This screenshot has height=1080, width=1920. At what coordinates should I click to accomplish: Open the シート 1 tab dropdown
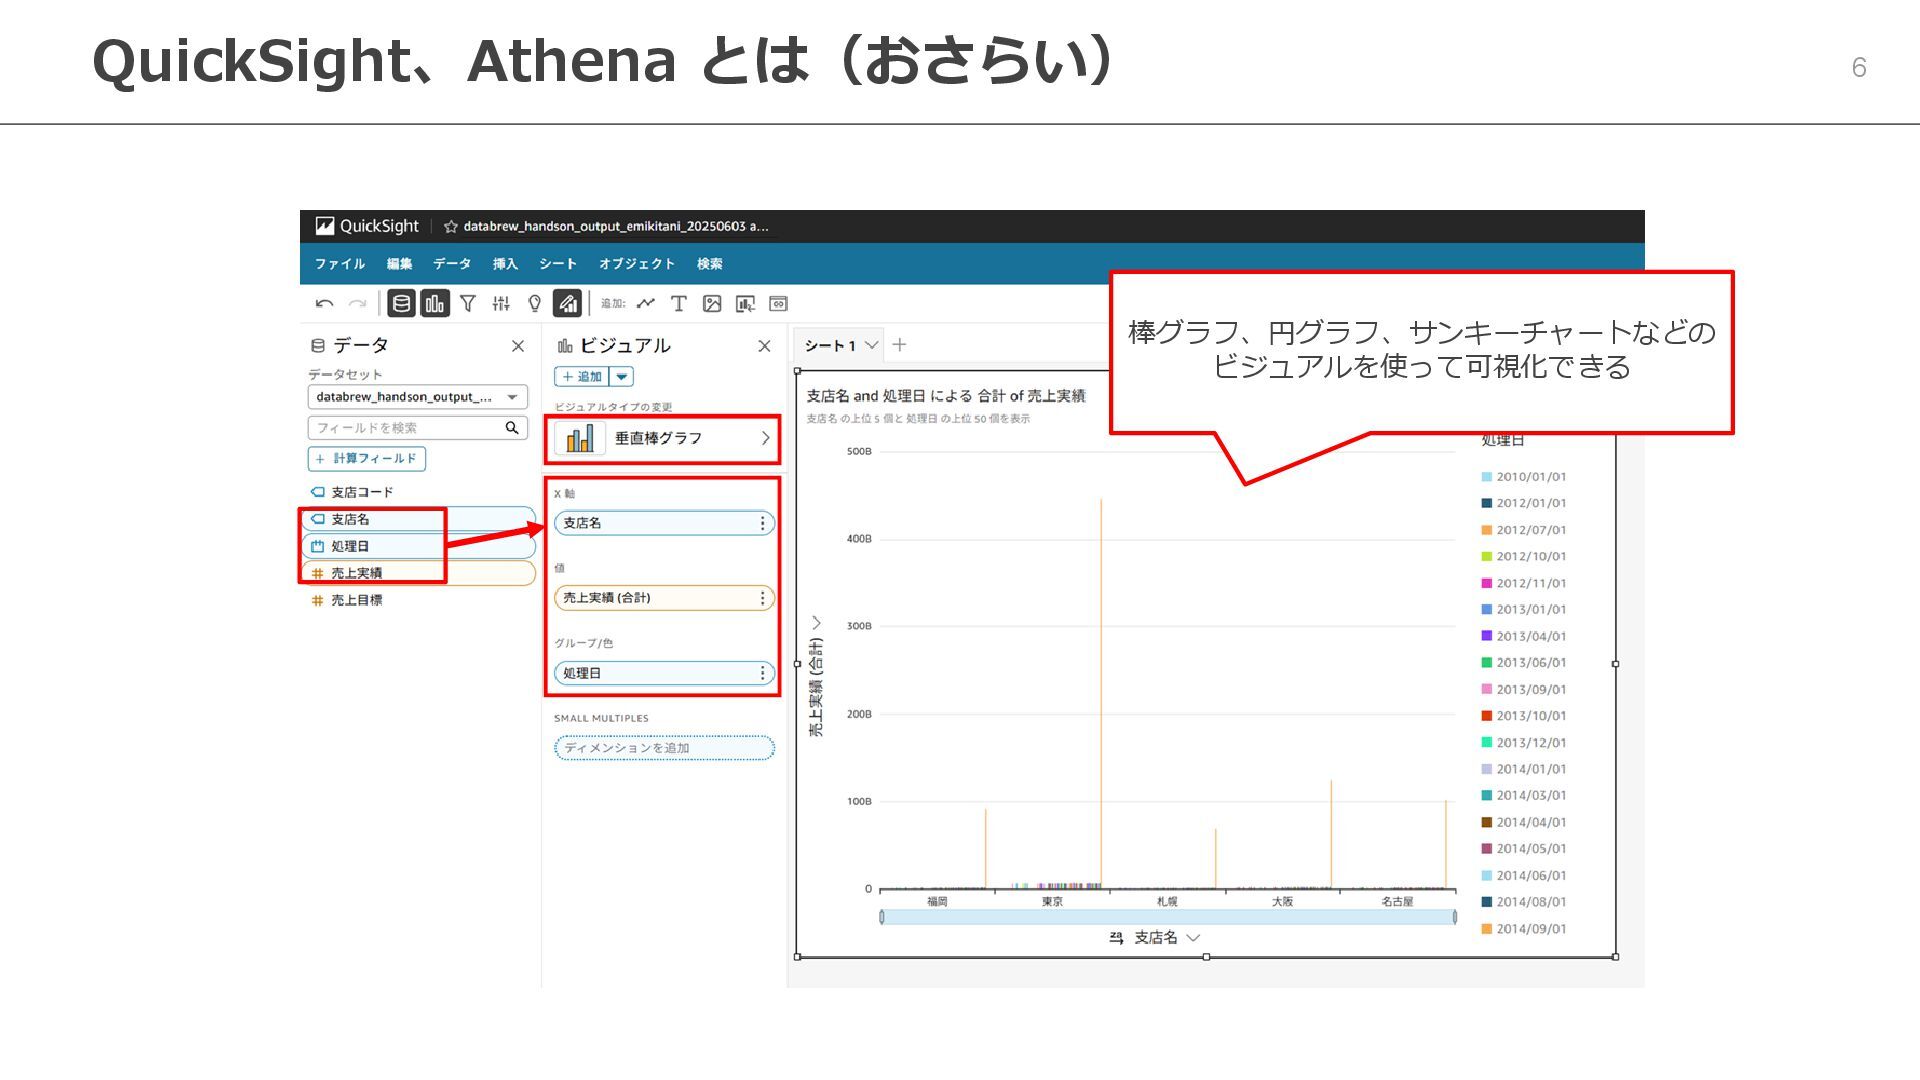pyautogui.click(x=872, y=345)
